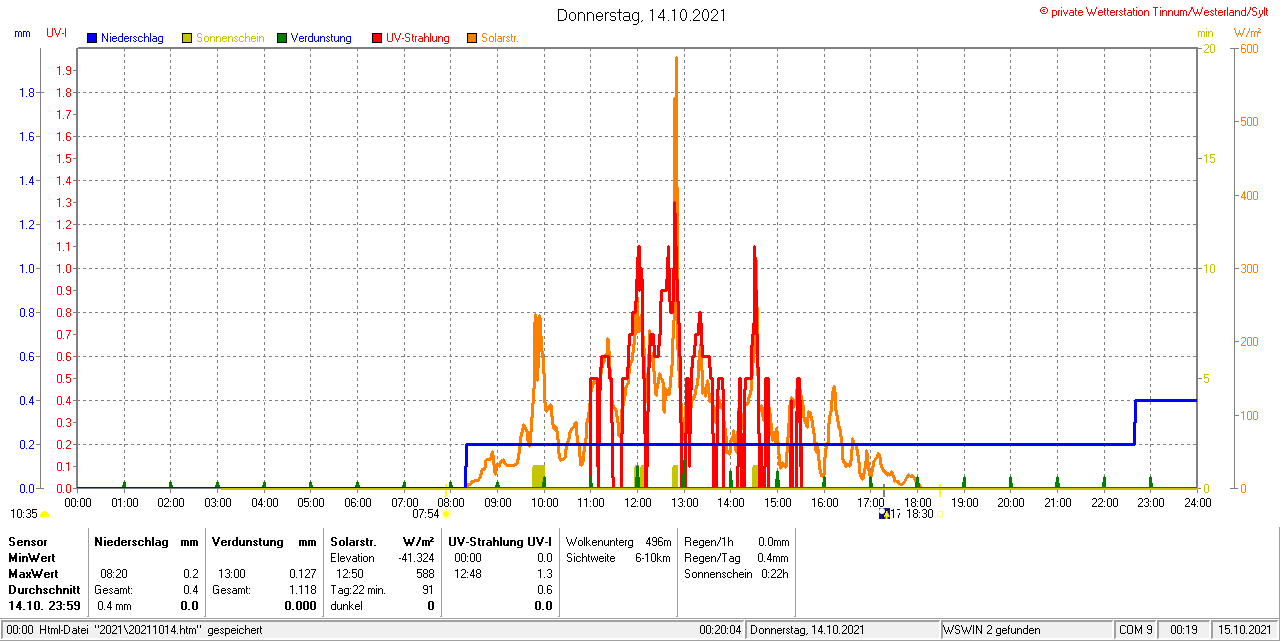1280x641 pixels.
Task: Click the Verdunstung Gesamt value 1.118
Action: tap(301, 590)
